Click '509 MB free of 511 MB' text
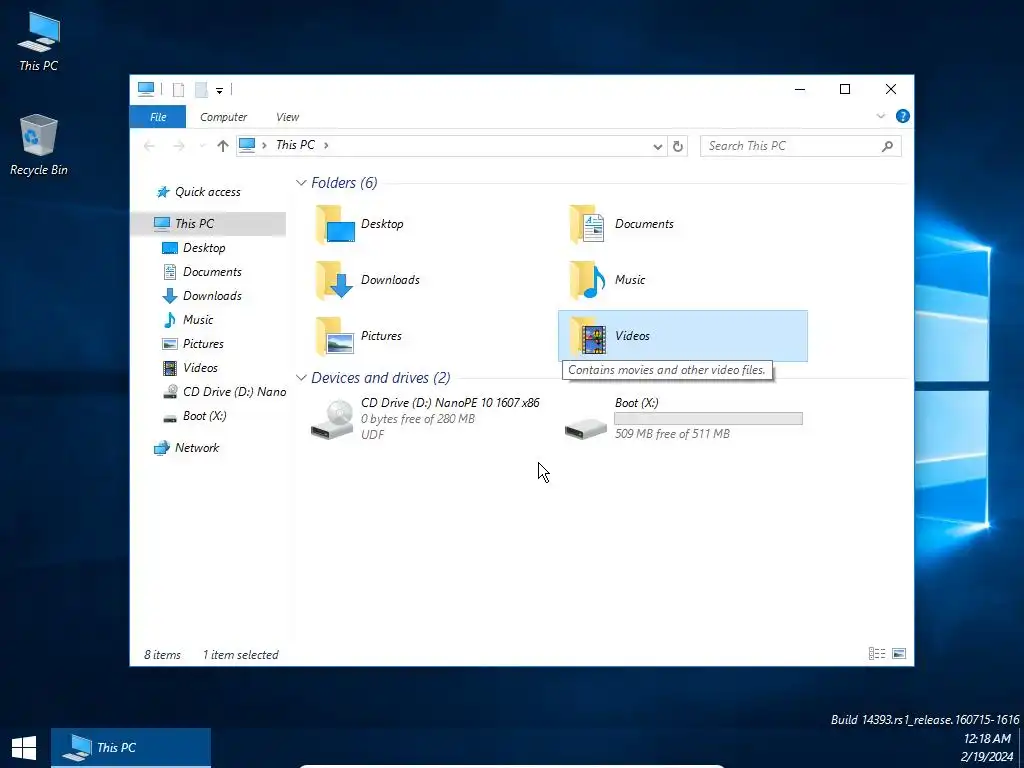1024x768 pixels. pos(672,434)
